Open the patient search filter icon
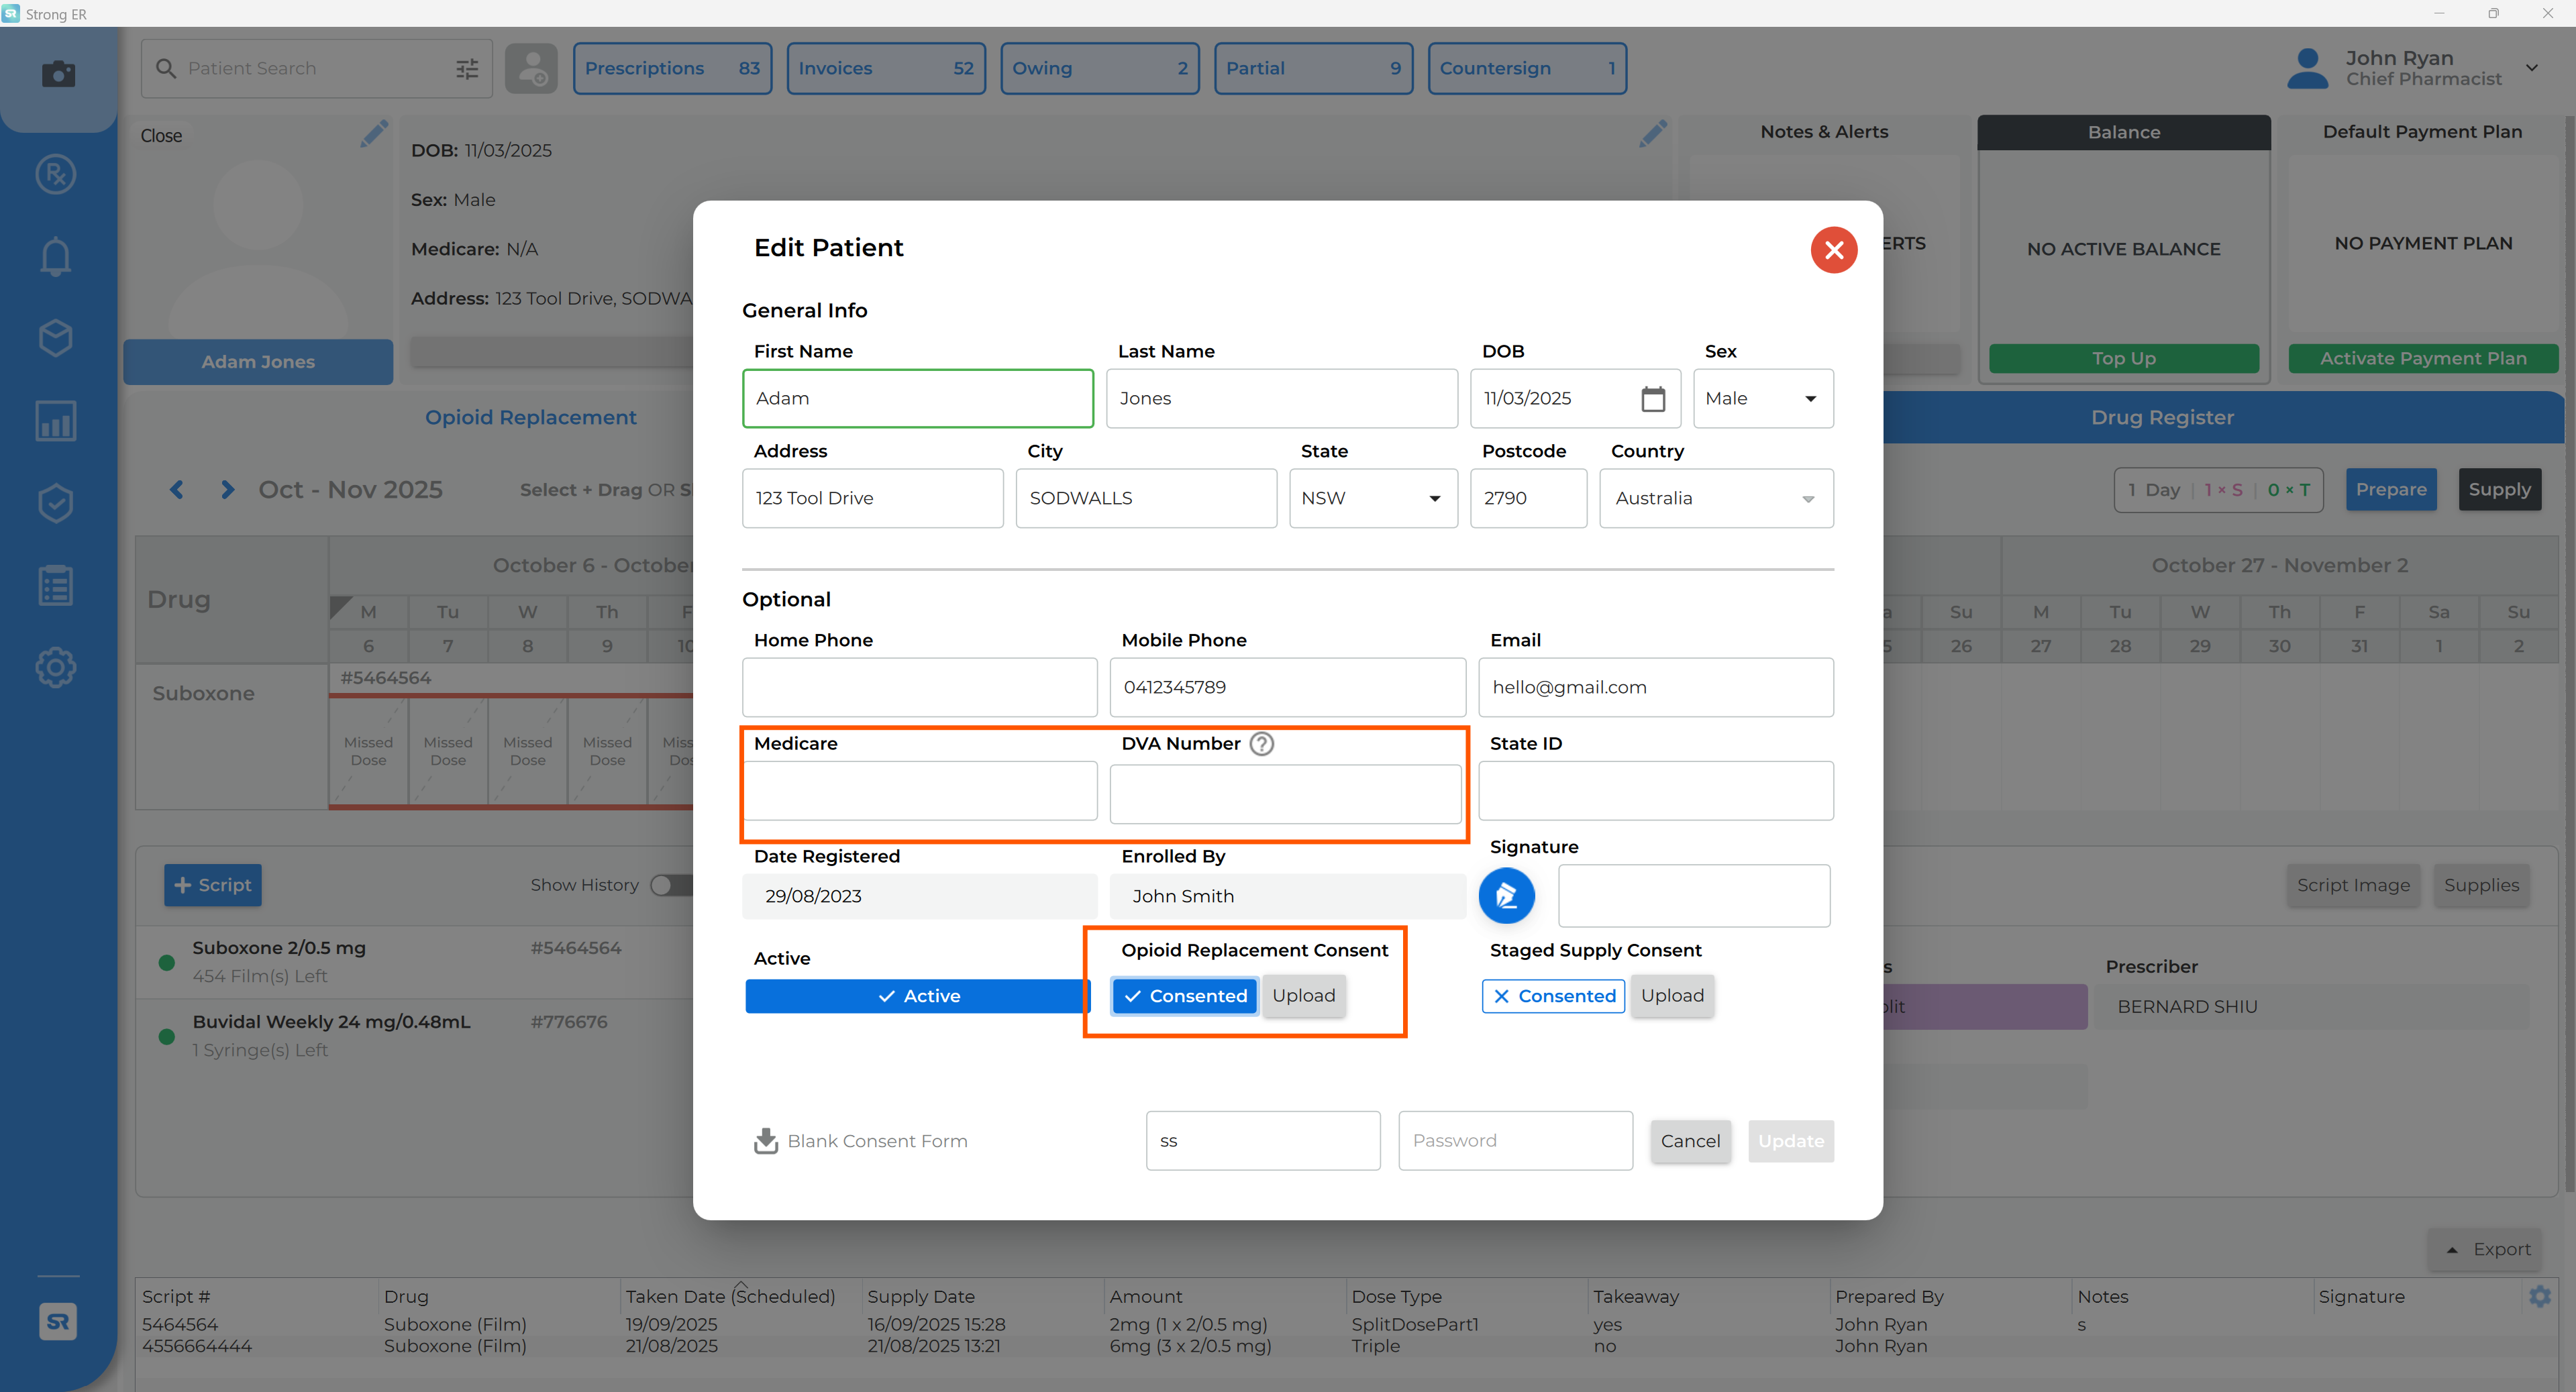 pos(467,69)
